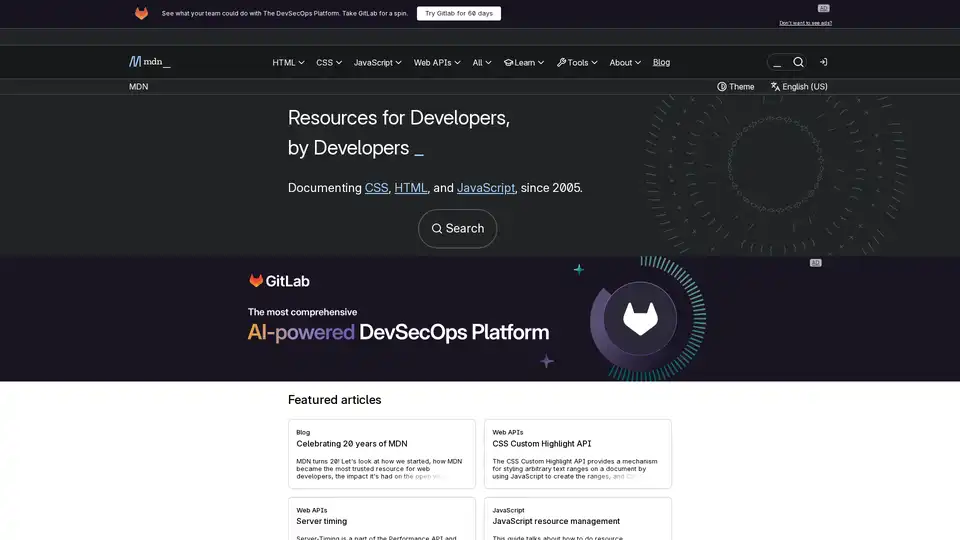Click the top banner DevSecOps ad text
The image size is (960, 540).
coord(285,13)
